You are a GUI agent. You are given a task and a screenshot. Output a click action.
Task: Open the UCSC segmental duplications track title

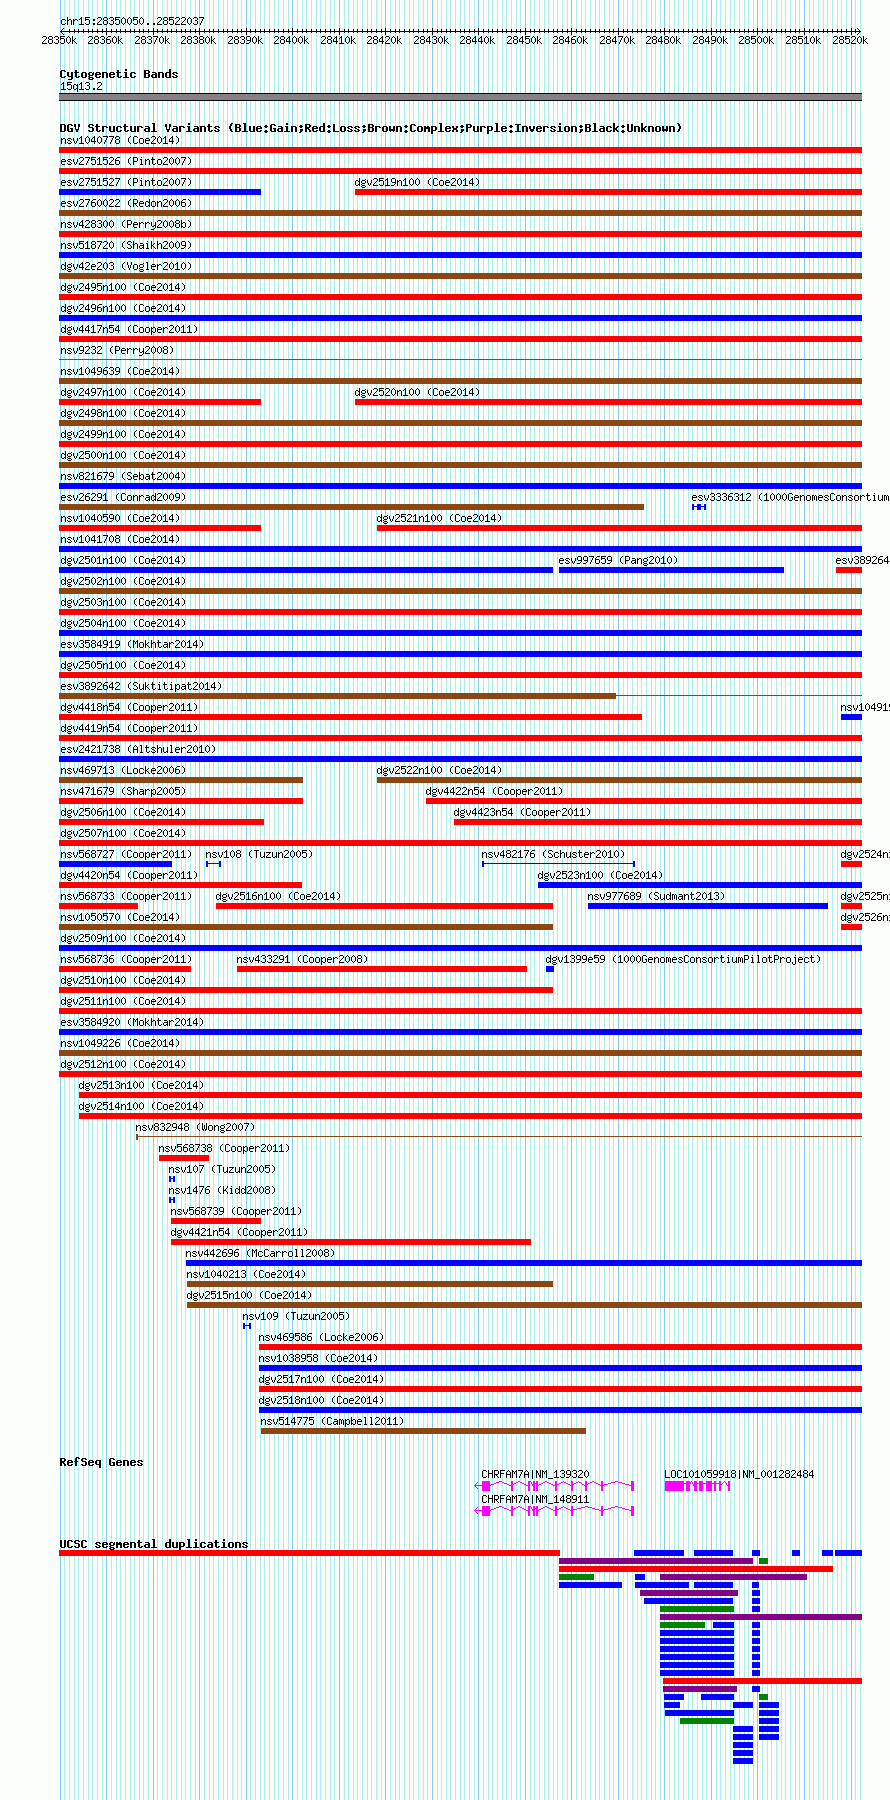(x=154, y=1544)
